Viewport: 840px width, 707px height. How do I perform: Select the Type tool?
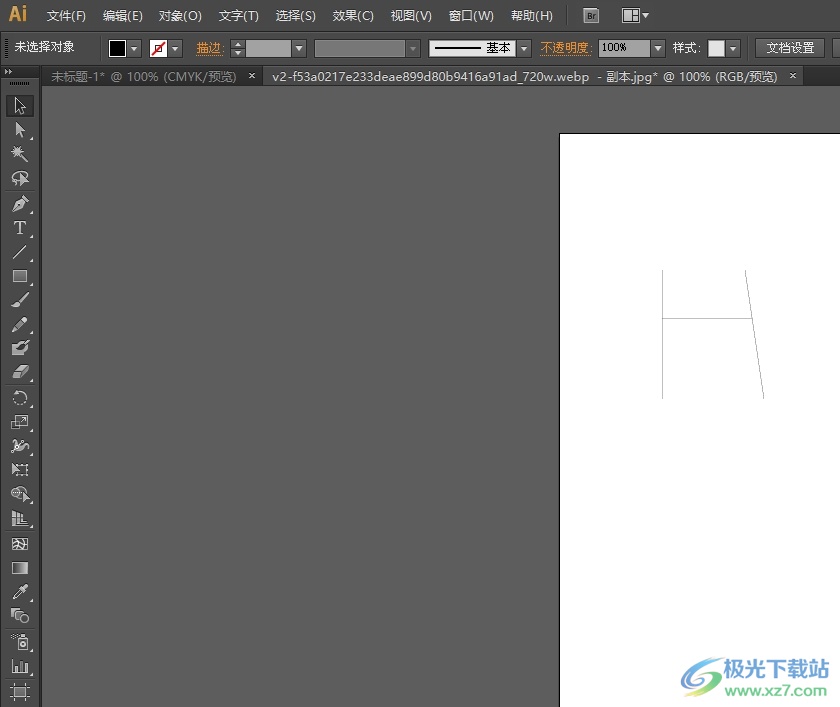pos(20,228)
